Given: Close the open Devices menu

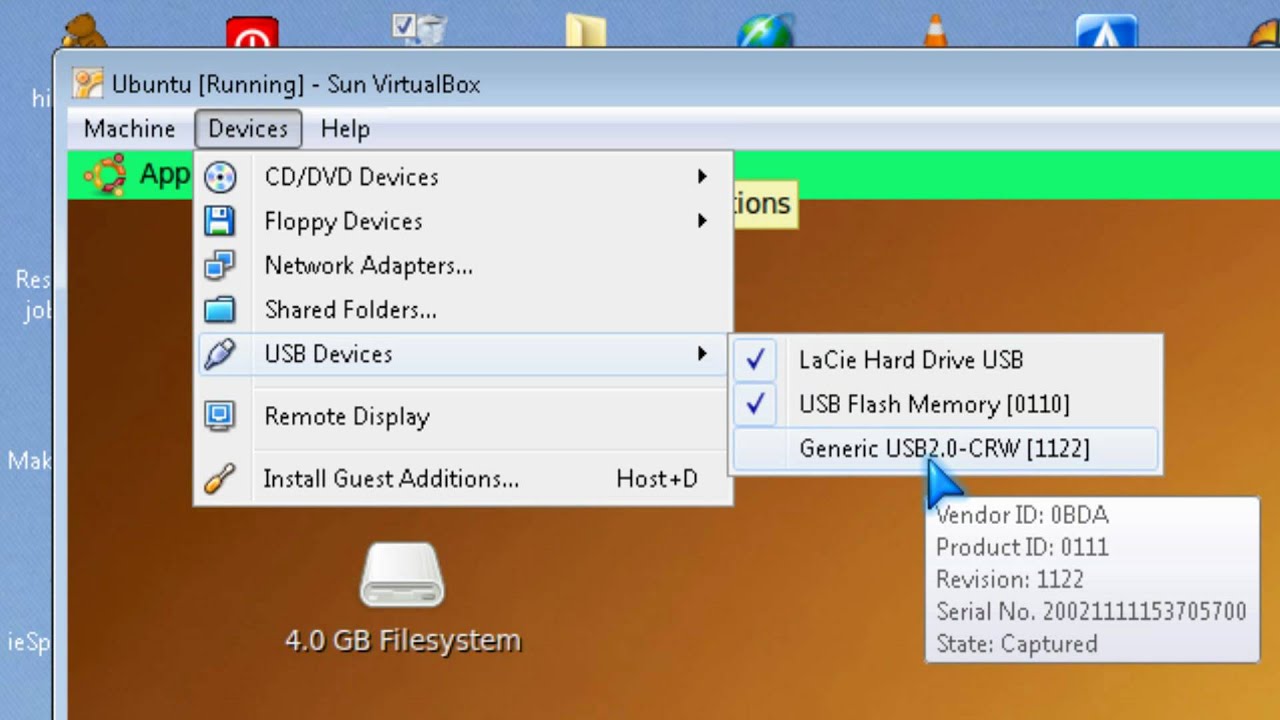Looking at the screenshot, I should point(248,129).
